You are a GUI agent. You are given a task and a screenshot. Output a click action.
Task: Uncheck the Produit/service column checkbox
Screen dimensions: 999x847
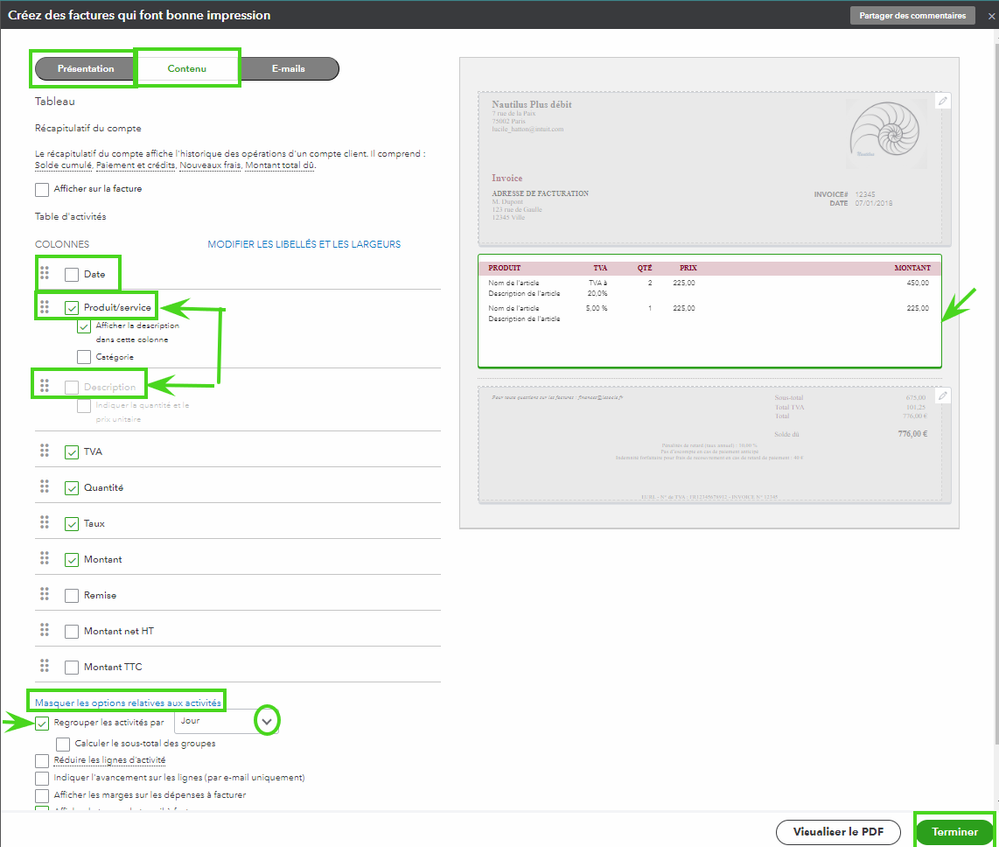tap(71, 308)
